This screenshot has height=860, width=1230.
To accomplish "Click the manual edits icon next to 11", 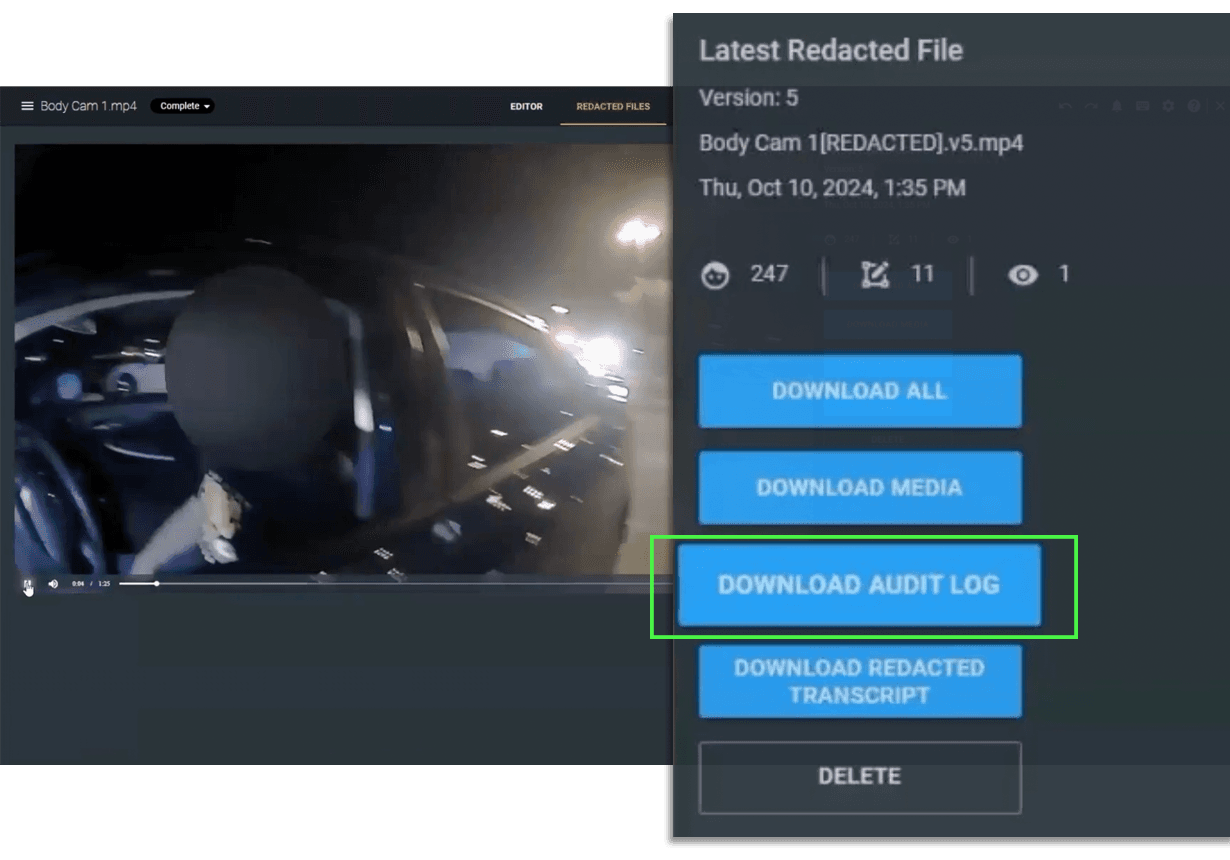I will [875, 275].
